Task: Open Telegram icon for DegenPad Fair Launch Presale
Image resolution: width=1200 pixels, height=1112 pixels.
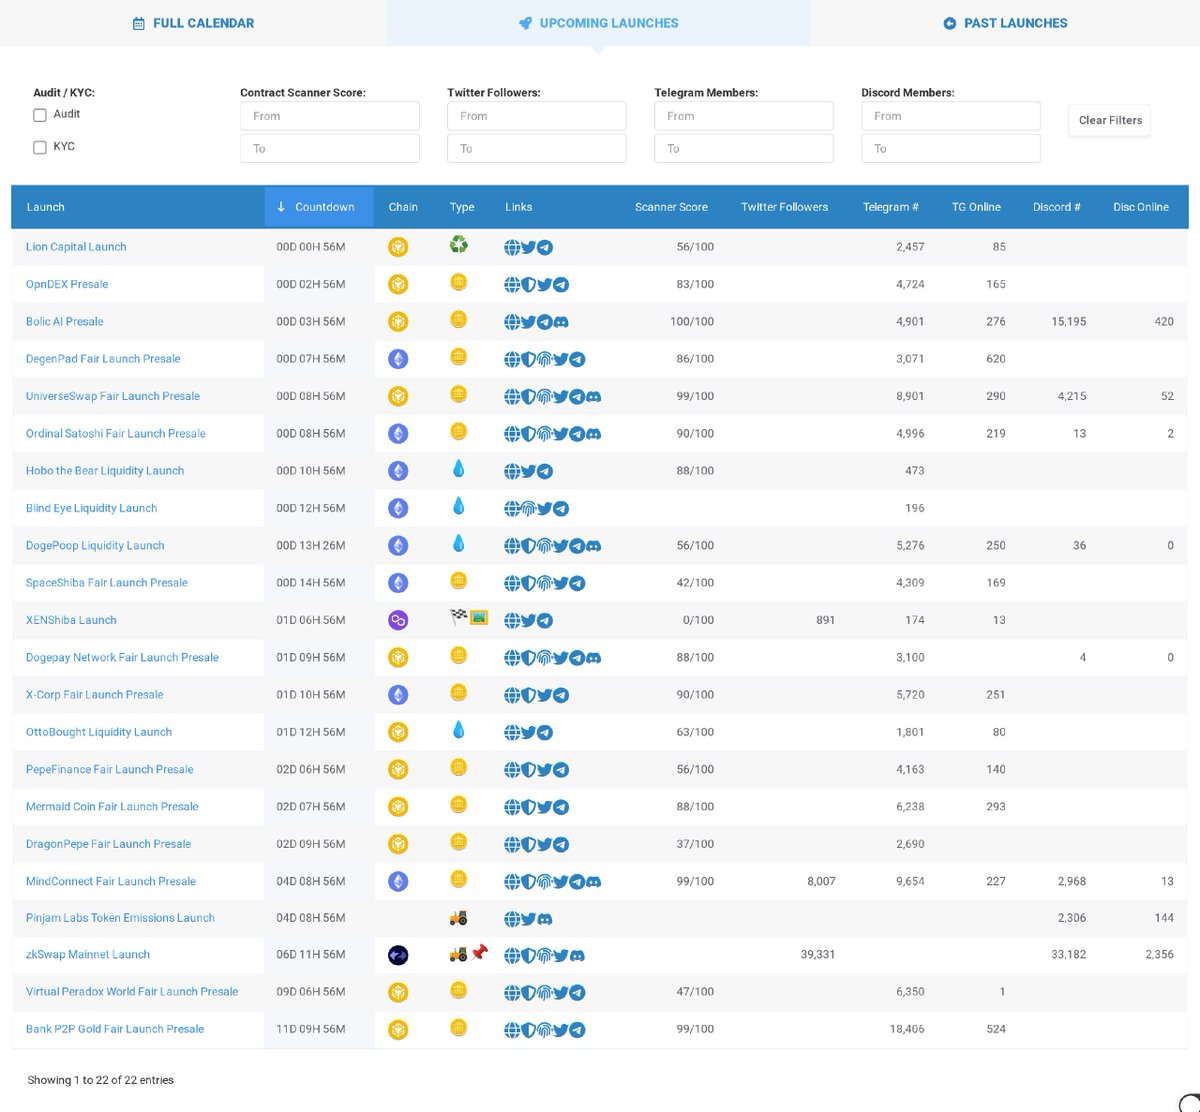Action: pos(577,358)
